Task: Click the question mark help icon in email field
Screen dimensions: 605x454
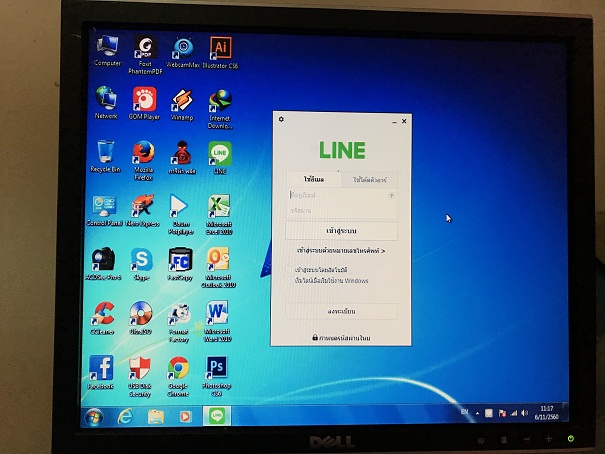Action: click(x=391, y=196)
